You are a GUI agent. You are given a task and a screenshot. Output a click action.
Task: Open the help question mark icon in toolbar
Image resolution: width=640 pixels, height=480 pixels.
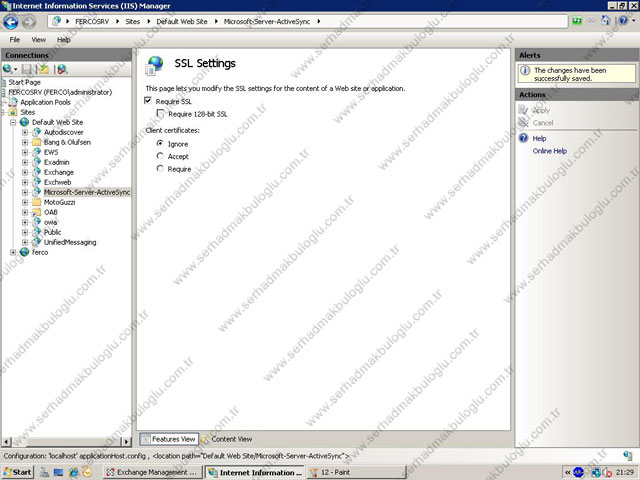coord(623,20)
